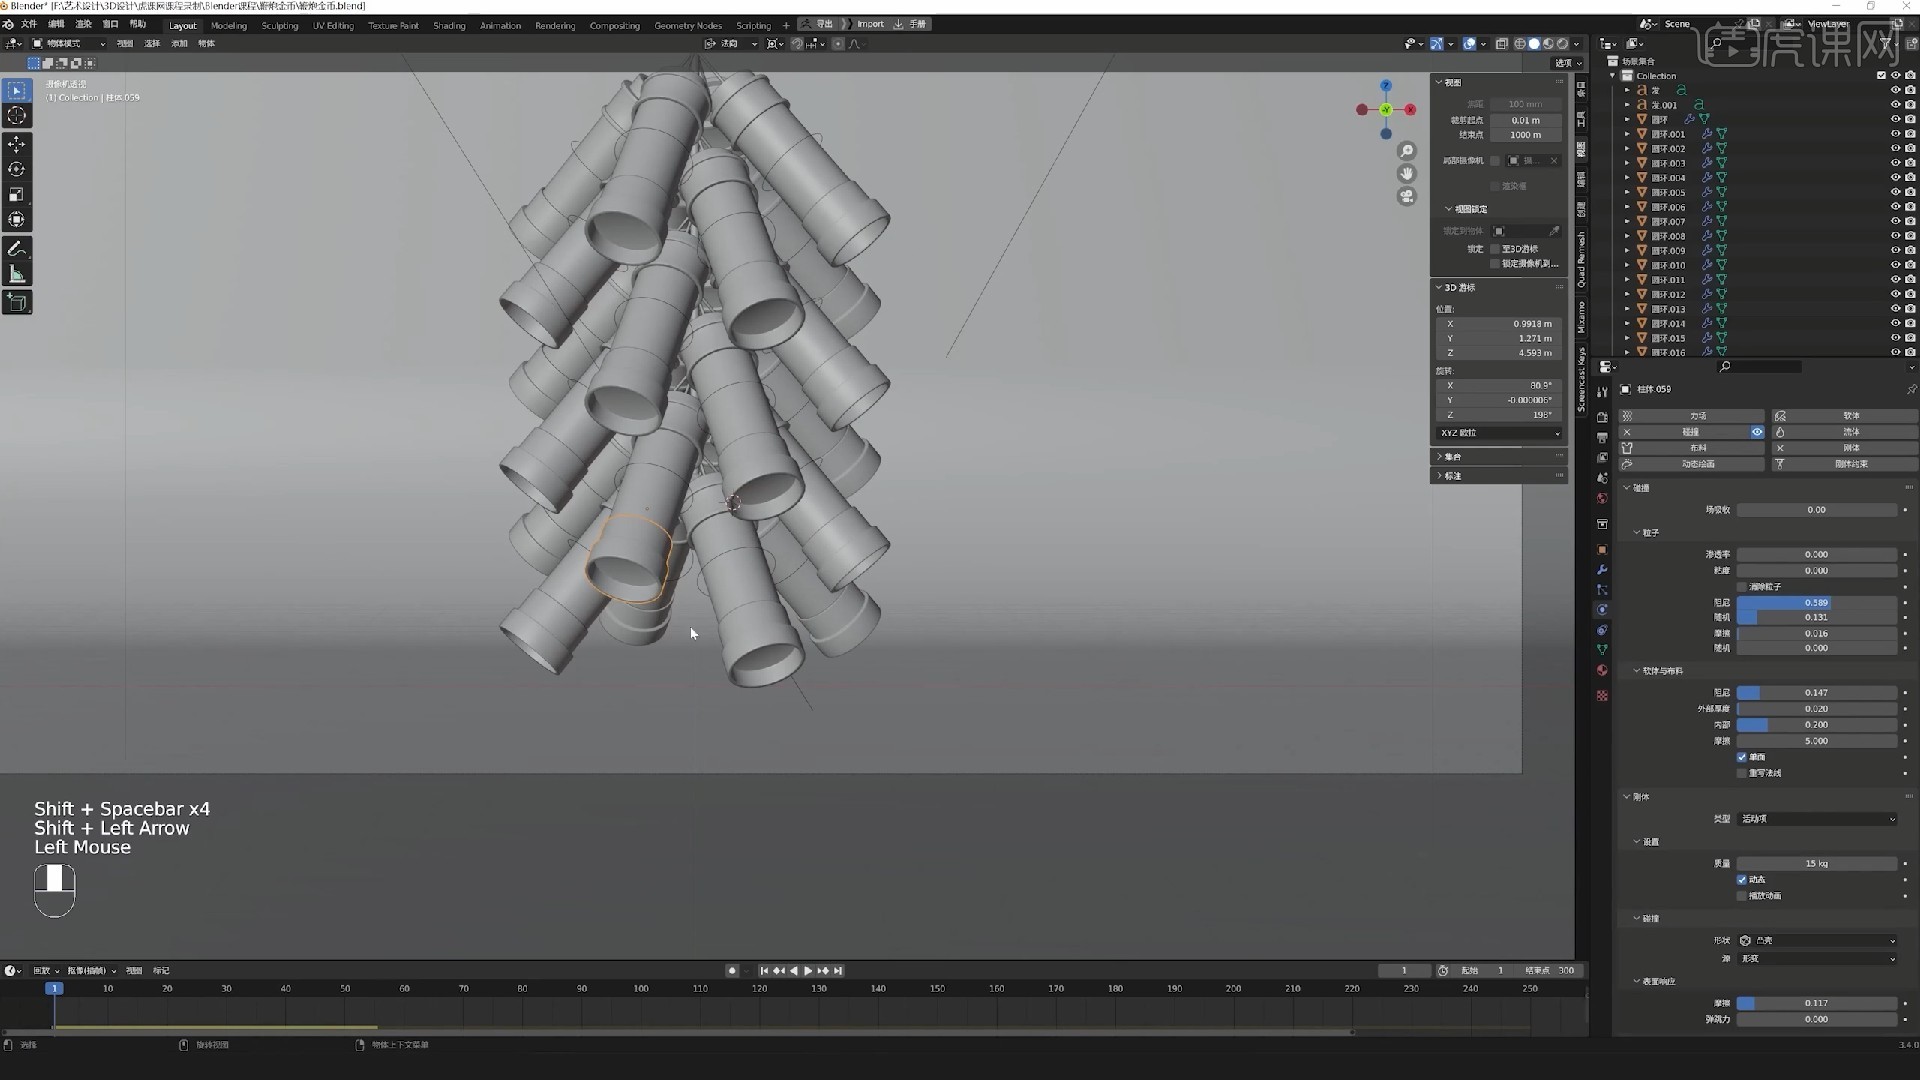Screen dimensions: 1920x1080
Task: Click the viewport zoom magnifier icon
Action: pyautogui.click(x=1407, y=151)
